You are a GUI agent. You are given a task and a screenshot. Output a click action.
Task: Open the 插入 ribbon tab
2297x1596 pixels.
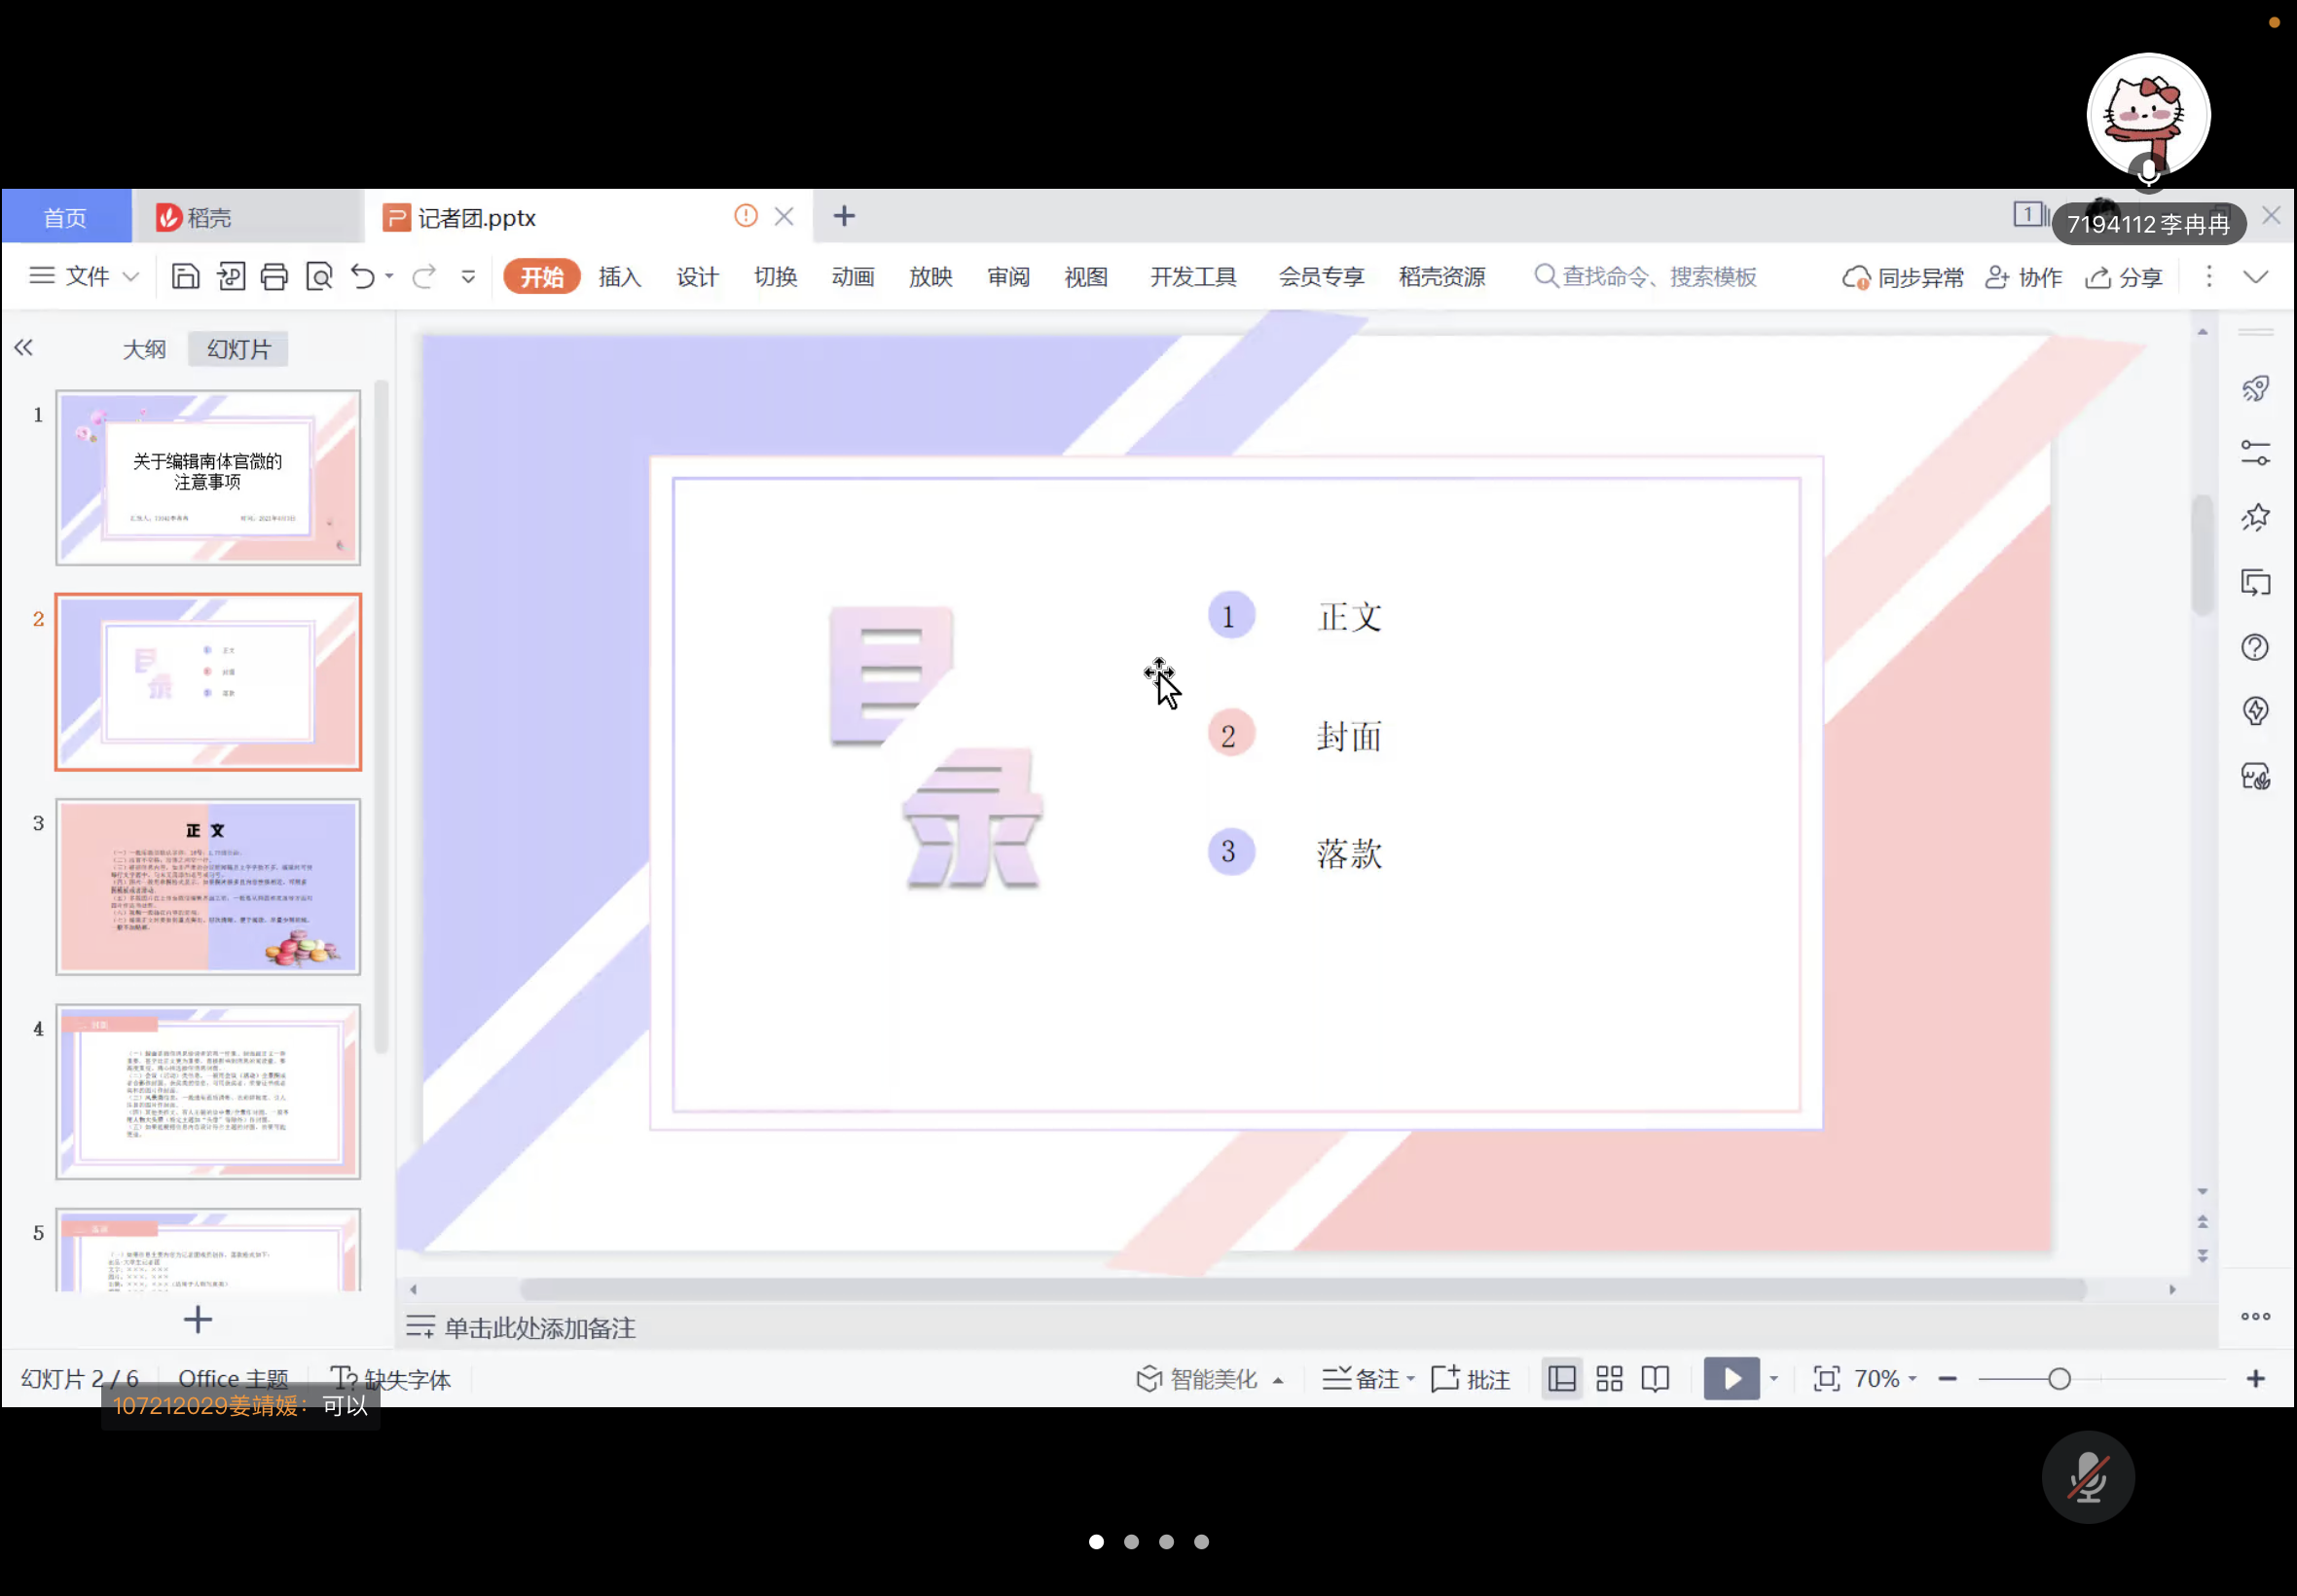[x=619, y=276]
